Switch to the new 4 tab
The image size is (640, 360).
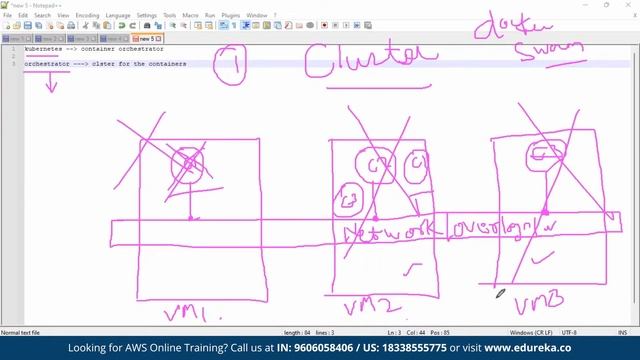tap(115, 39)
